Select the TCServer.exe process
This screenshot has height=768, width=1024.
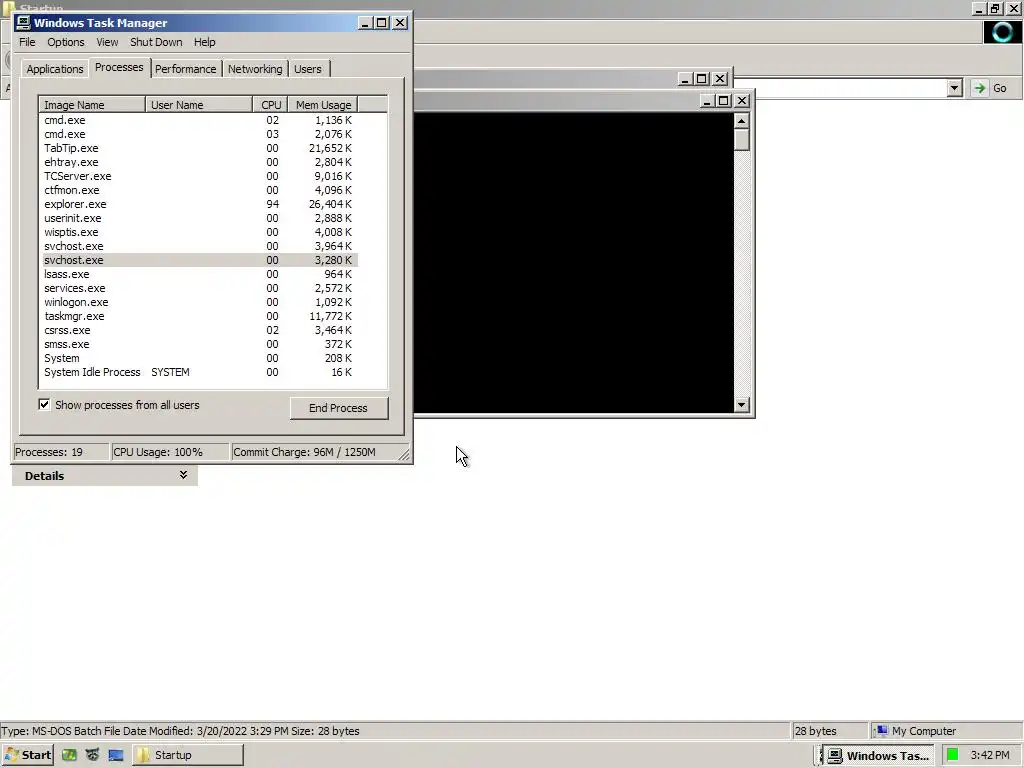[x=200, y=176]
